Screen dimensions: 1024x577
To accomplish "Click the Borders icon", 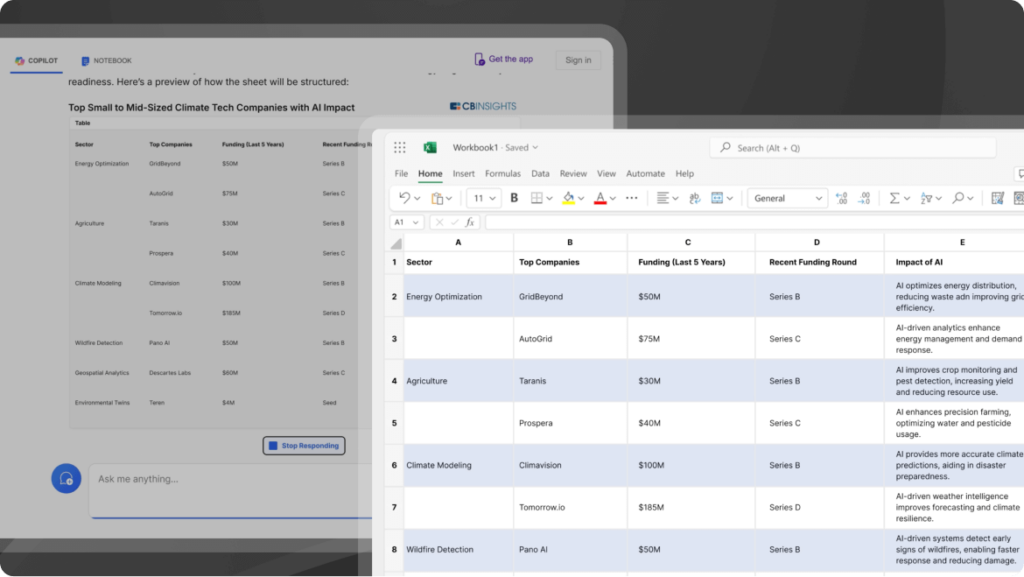I will pyautogui.click(x=537, y=198).
